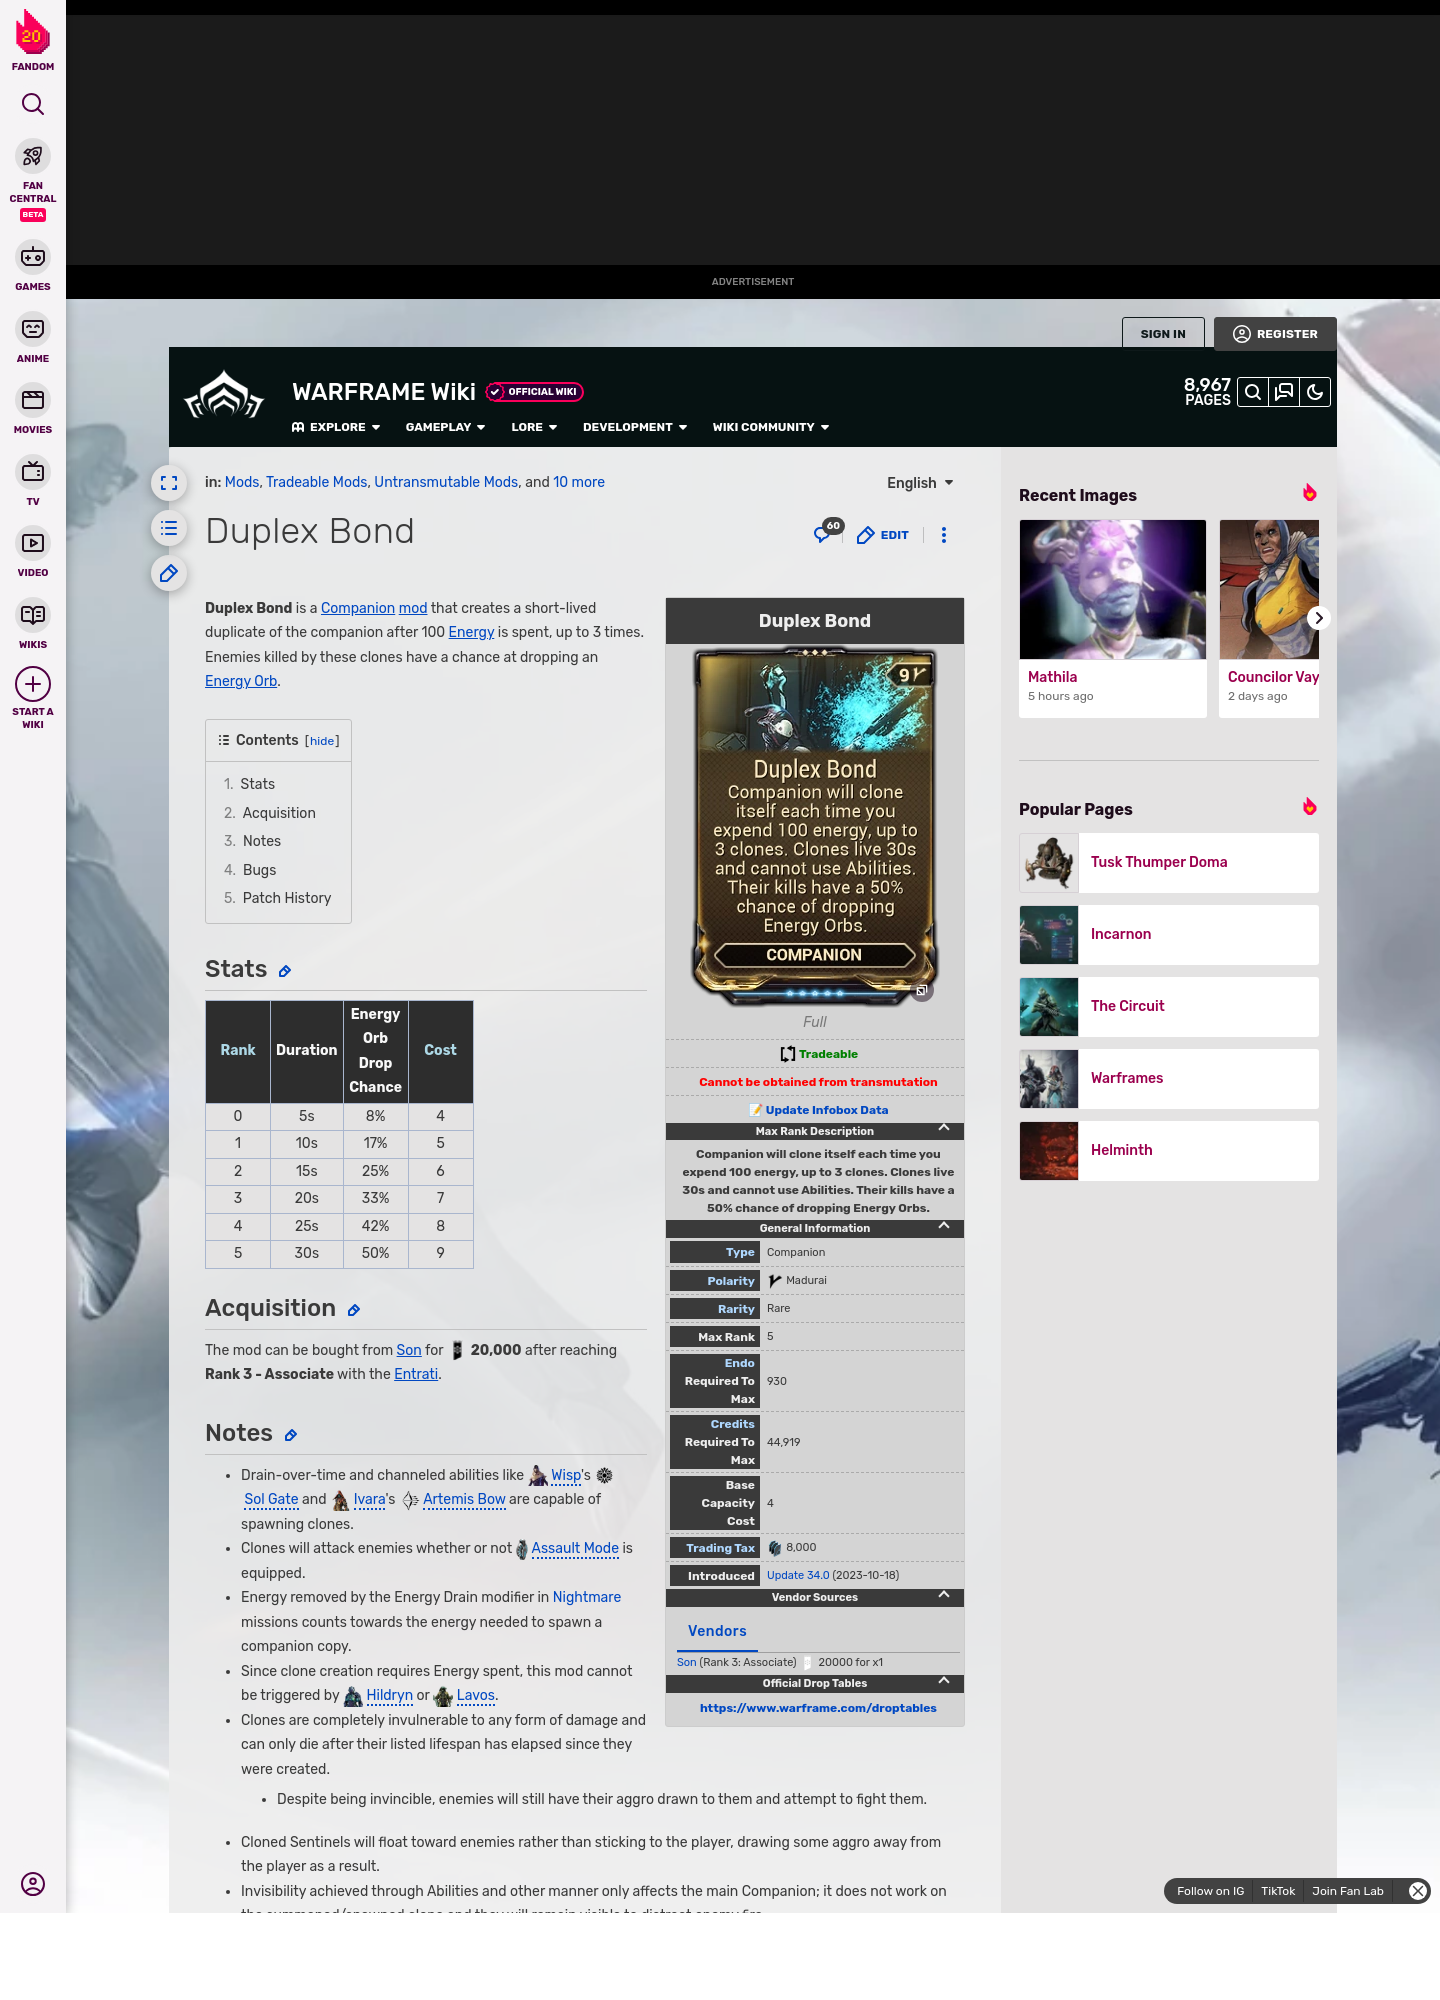Image resolution: width=1440 pixels, height=2000 pixels.
Task: Advance Recent Images carousel arrow
Action: (x=1318, y=618)
